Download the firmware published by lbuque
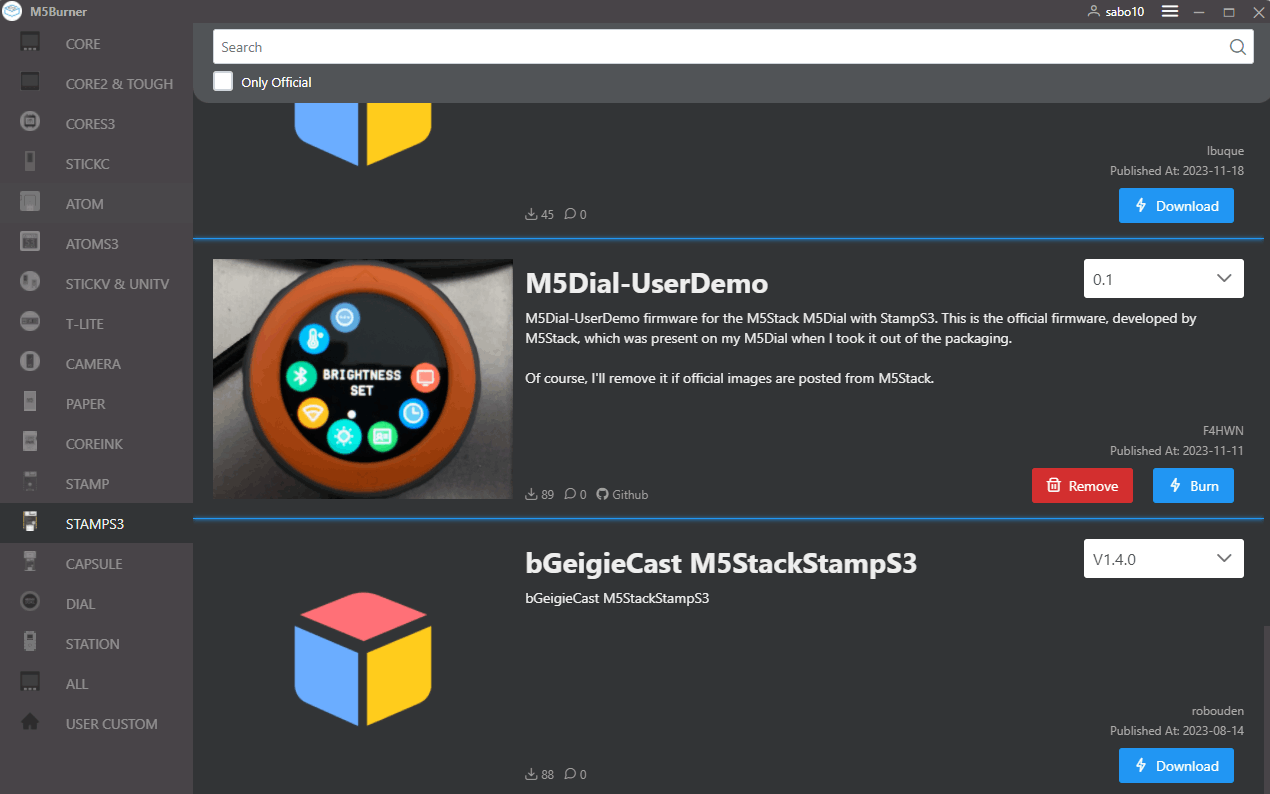 (x=1176, y=206)
